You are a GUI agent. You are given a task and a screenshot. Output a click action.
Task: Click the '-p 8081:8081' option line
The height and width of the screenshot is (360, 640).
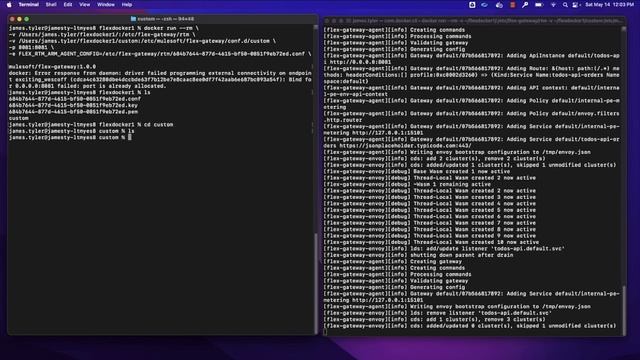point(31,47)
